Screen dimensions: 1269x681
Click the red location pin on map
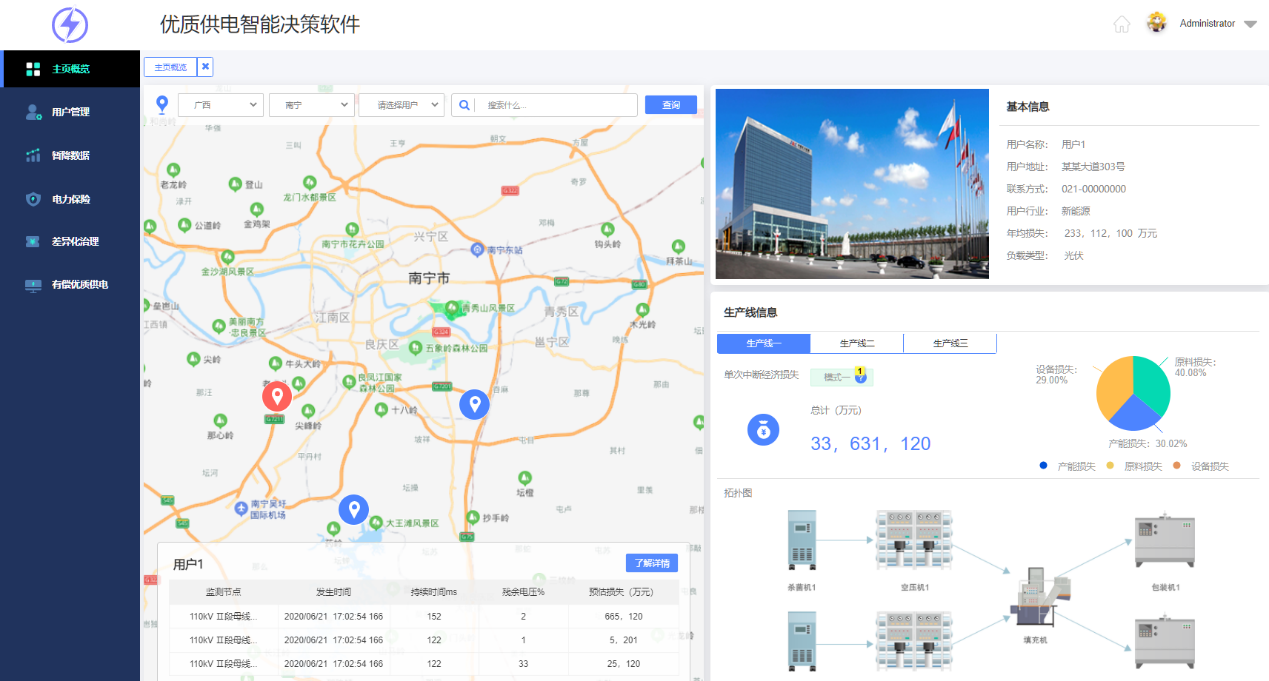point(277,396)
